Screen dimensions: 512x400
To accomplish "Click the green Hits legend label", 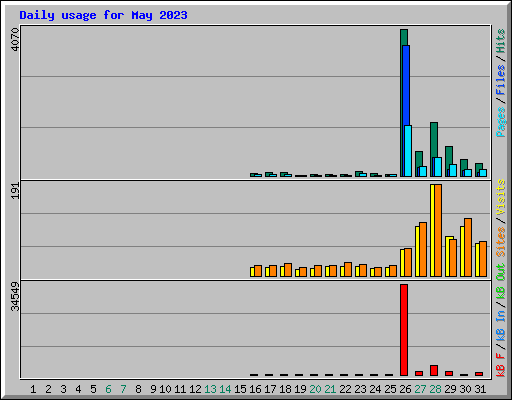I will (x=501, y=41).
